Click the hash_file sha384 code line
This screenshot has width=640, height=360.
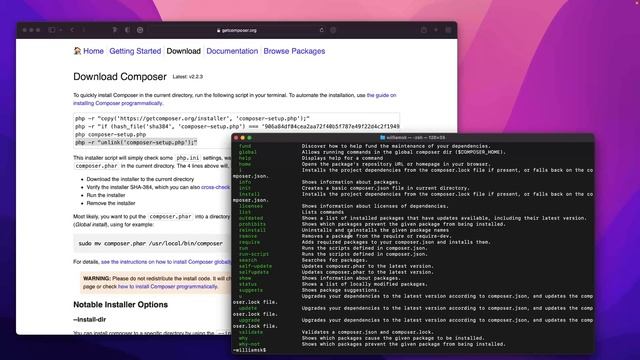[x=237, y=127]
